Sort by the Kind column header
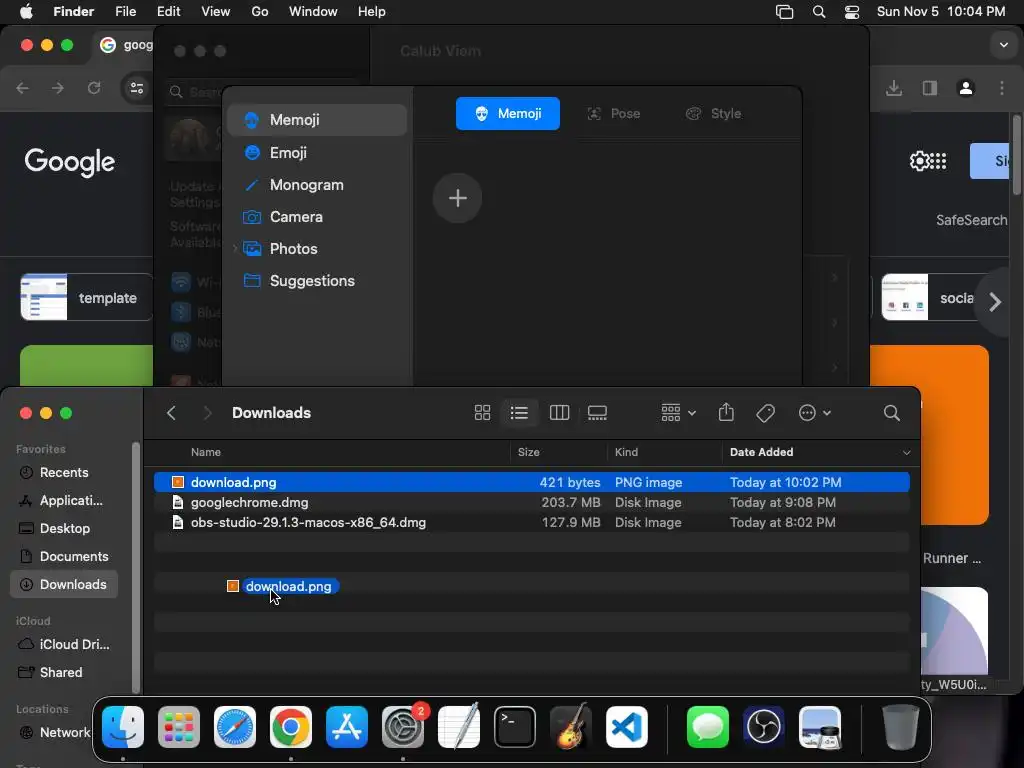This screenshot has height=768, width=1024. pyautogui.click(x=626, y=452)
